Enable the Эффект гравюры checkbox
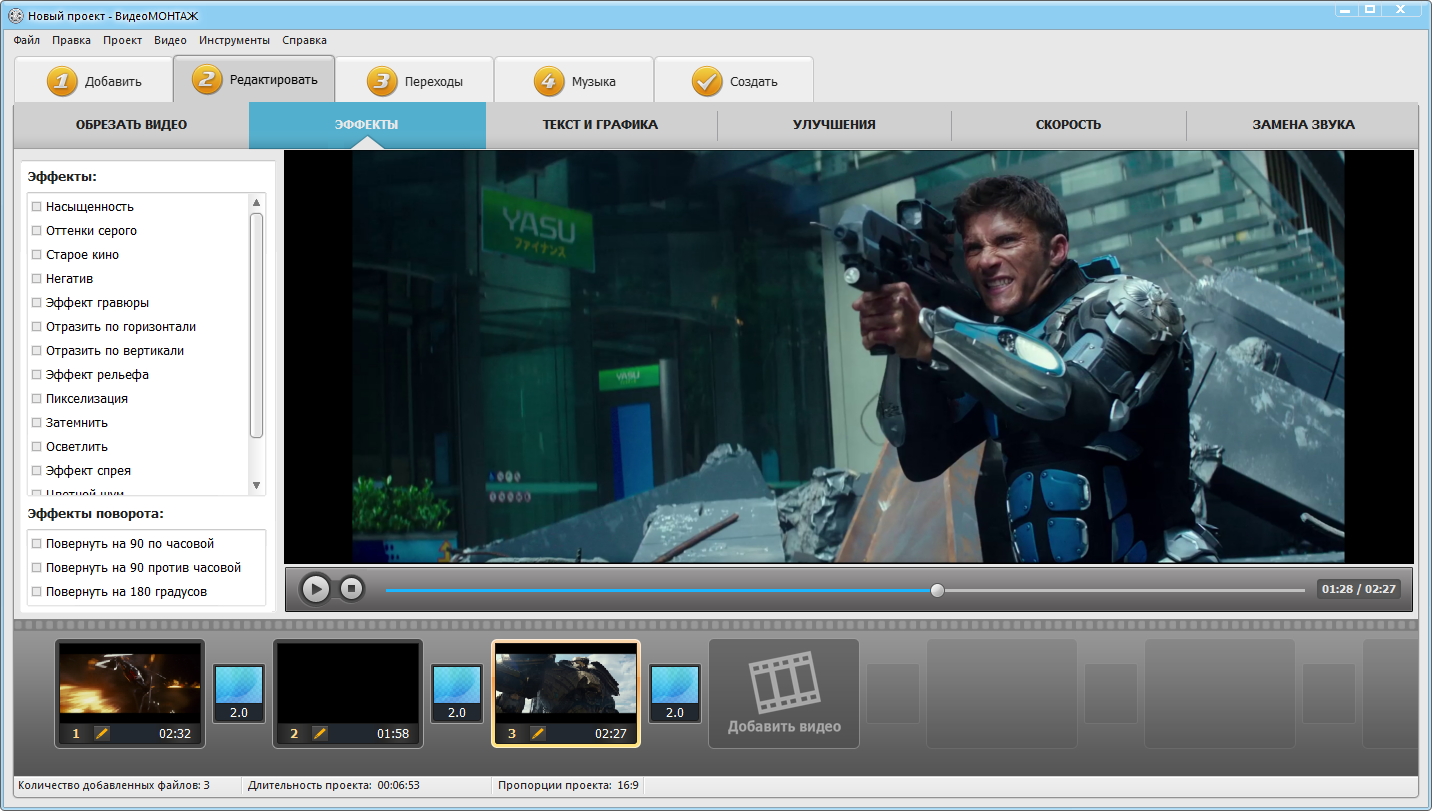The width and height of the screenshot is (1432, 811). [37, 303]
